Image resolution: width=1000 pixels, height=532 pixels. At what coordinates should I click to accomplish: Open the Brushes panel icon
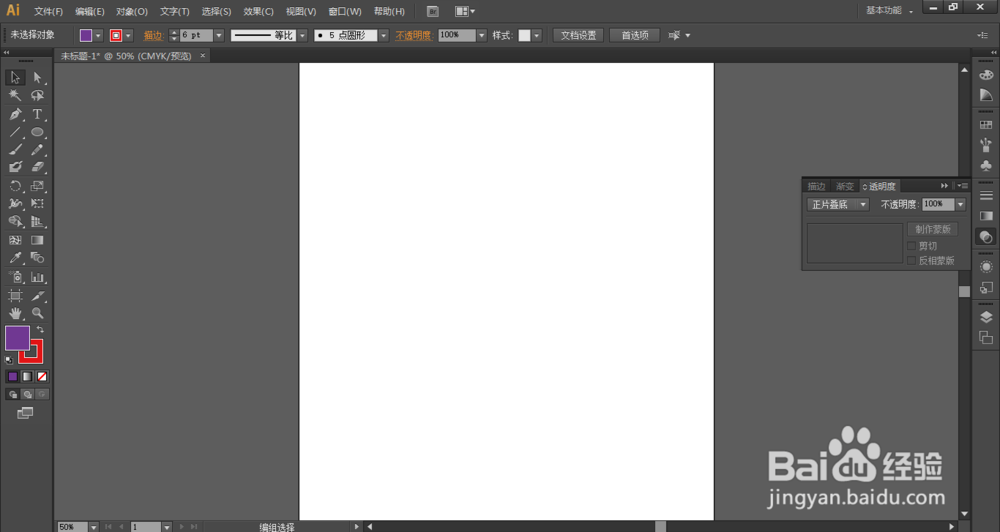pyautogui.click(x=986, y=145)
